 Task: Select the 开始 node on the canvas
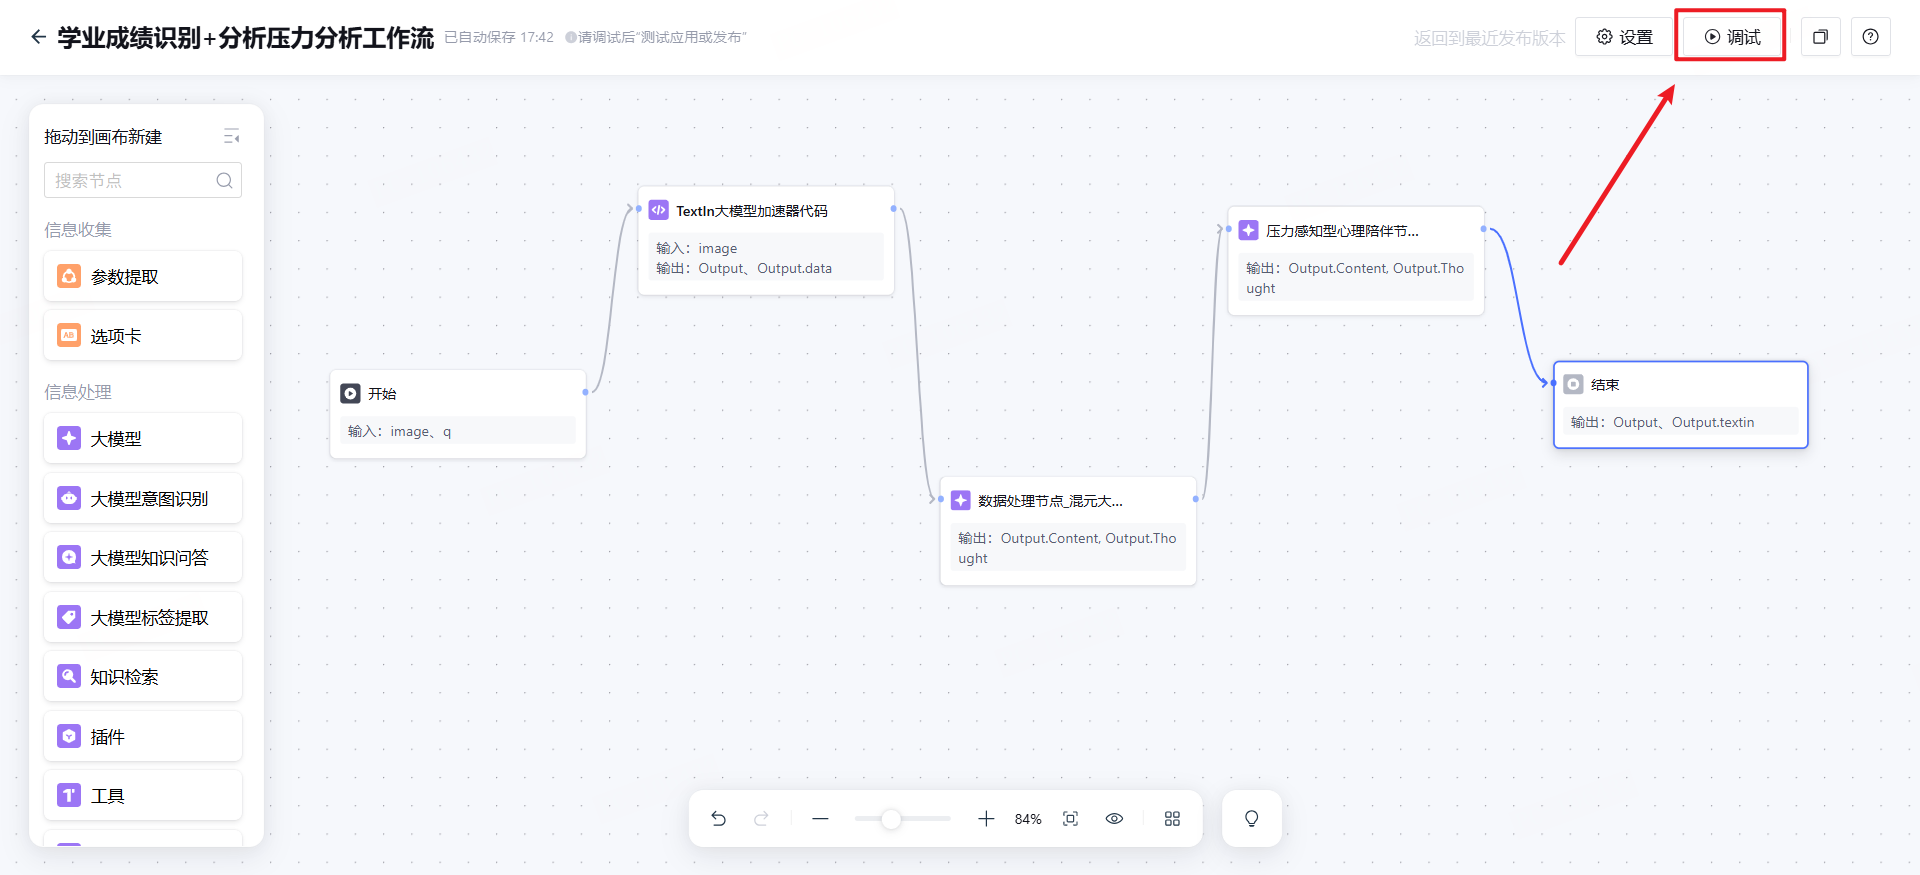pyautogui.click(x=458, y=414)
